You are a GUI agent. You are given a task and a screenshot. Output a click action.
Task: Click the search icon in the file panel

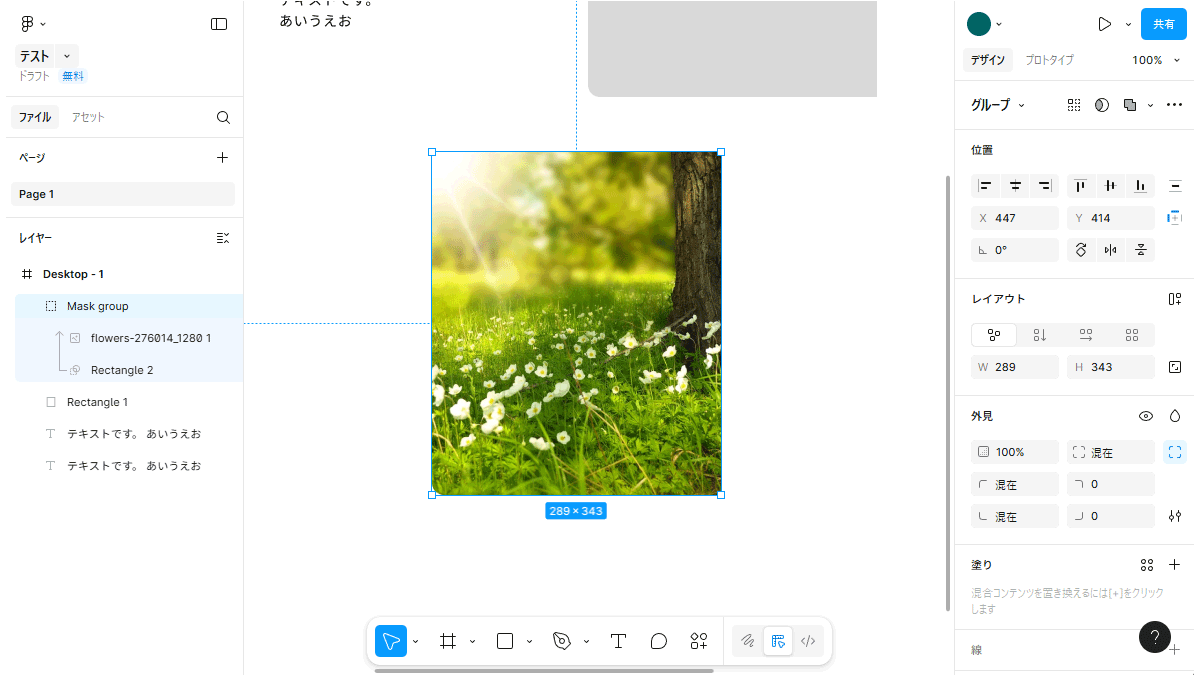click(x=223, y=117)
